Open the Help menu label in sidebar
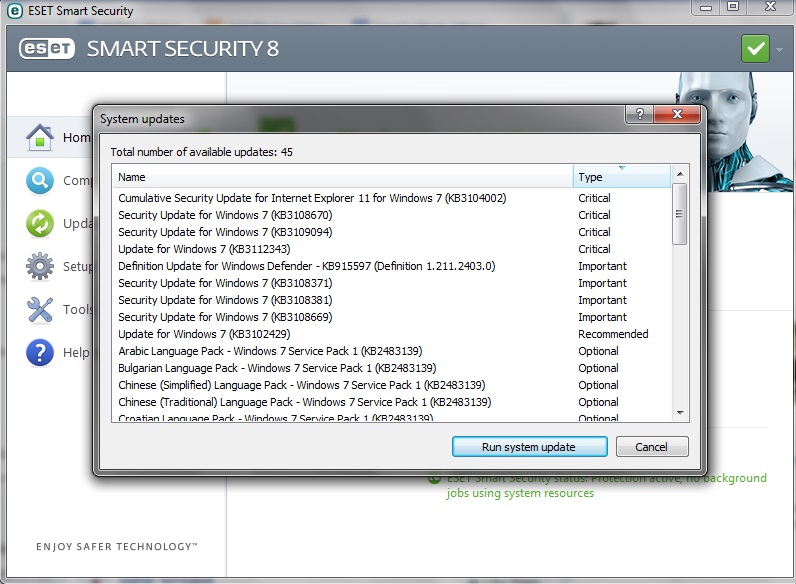796x584 pixels. [76, 352]
